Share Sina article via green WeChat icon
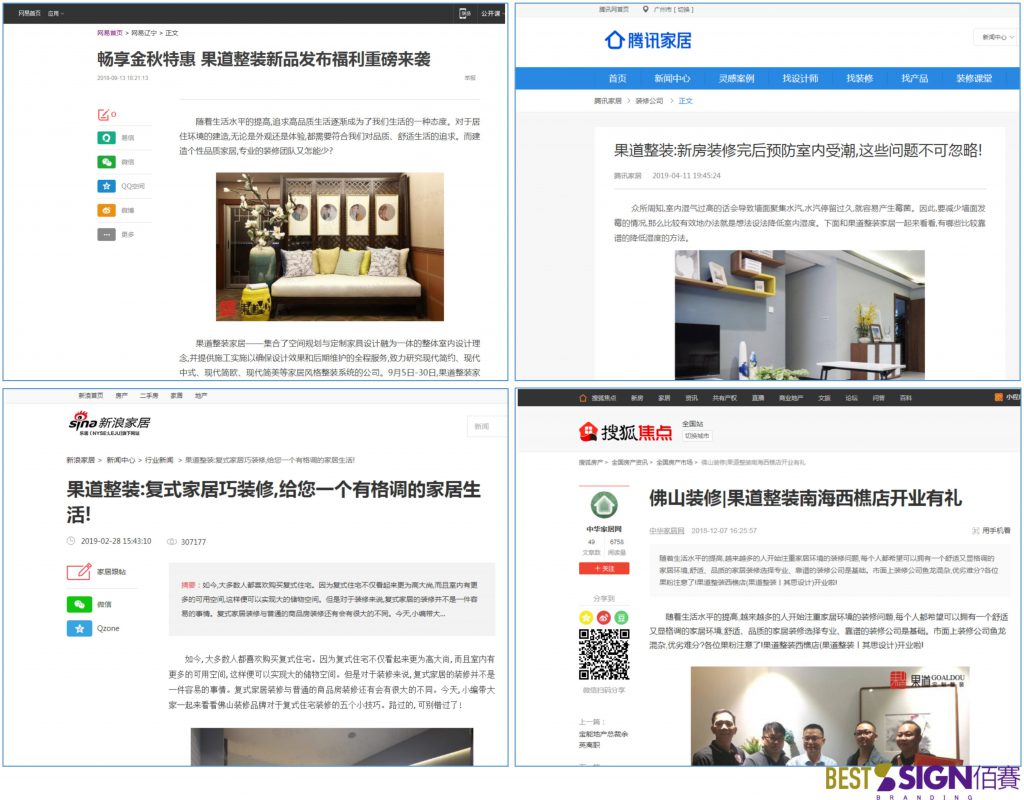The width and height of the screenshot is (1024, 800). click(79, 604)
